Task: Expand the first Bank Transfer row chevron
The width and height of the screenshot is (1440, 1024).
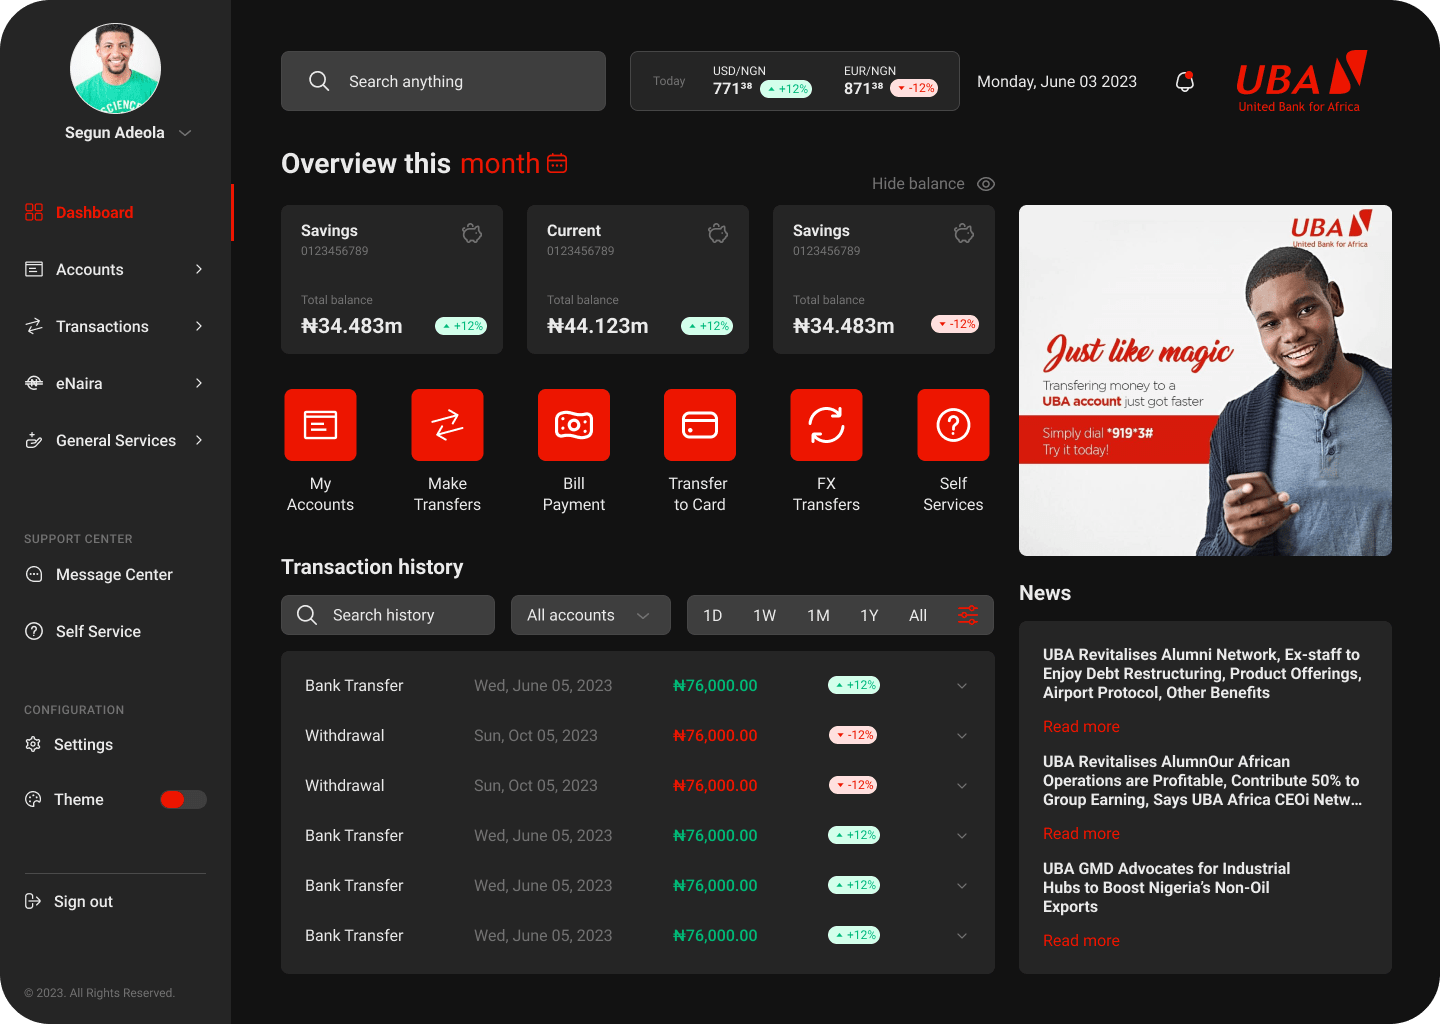Action: (x=962, y=686)
